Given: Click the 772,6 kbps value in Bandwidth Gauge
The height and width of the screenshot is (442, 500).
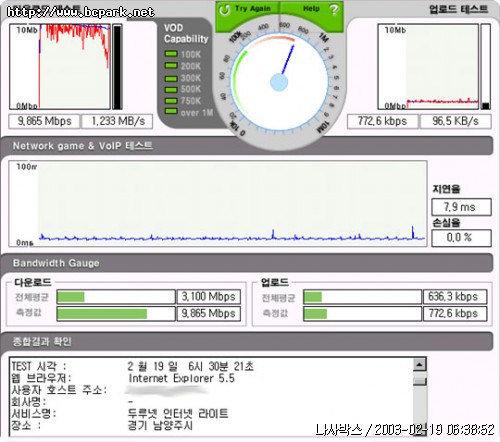Looking at the screenshot, I should tap(455, 314).
